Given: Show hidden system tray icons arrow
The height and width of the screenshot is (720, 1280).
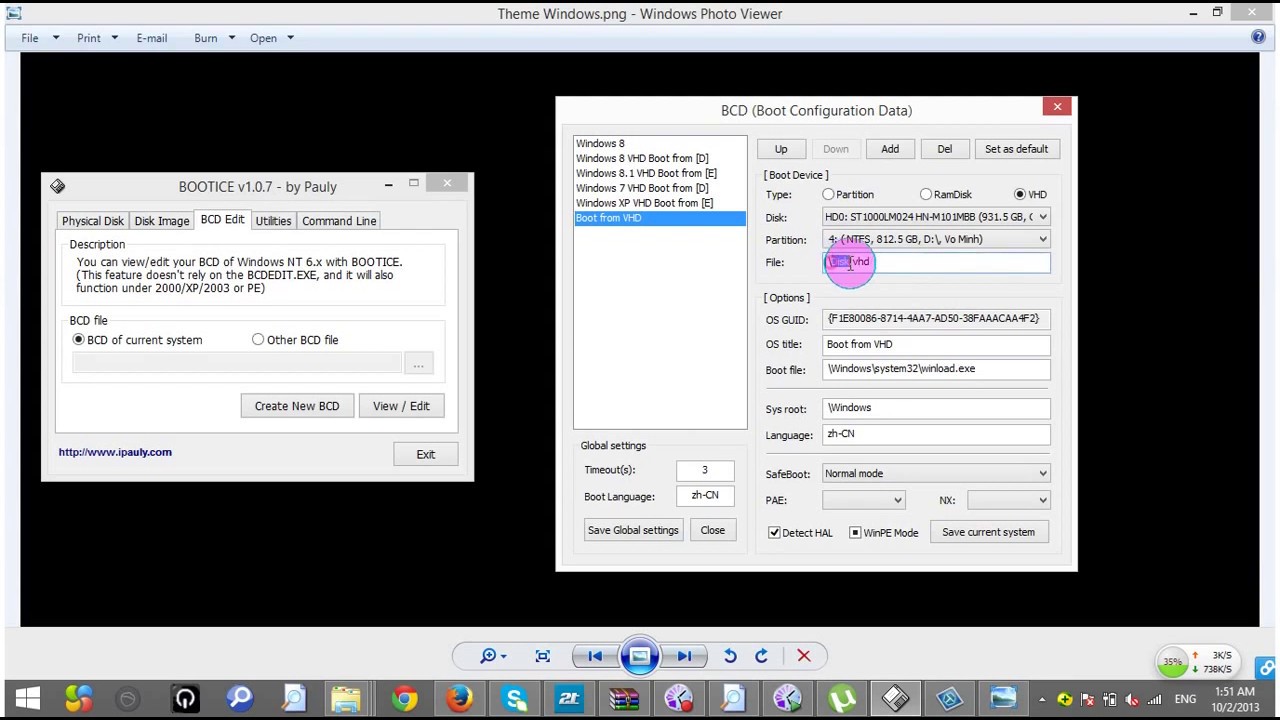Looking at the screenshot, I should pyautogui.click(x=1042, y=699).
